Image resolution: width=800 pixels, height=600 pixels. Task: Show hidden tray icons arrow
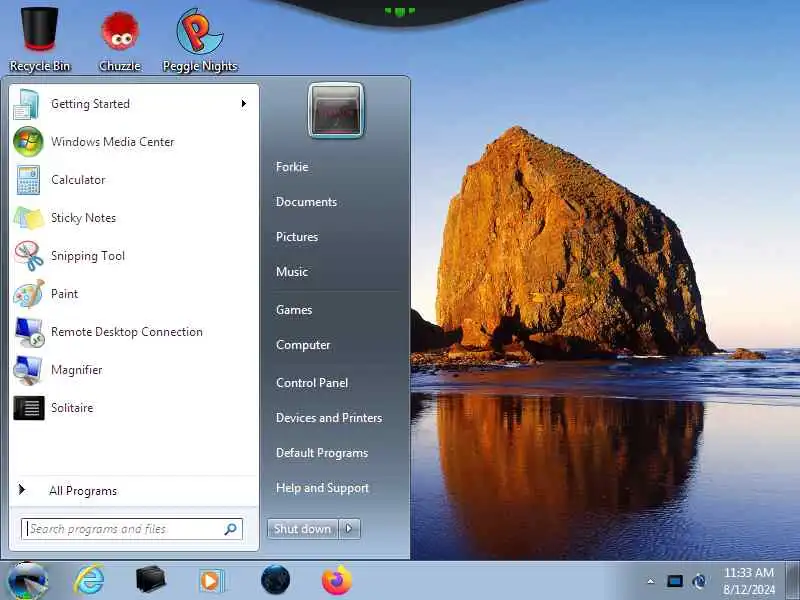651,581
